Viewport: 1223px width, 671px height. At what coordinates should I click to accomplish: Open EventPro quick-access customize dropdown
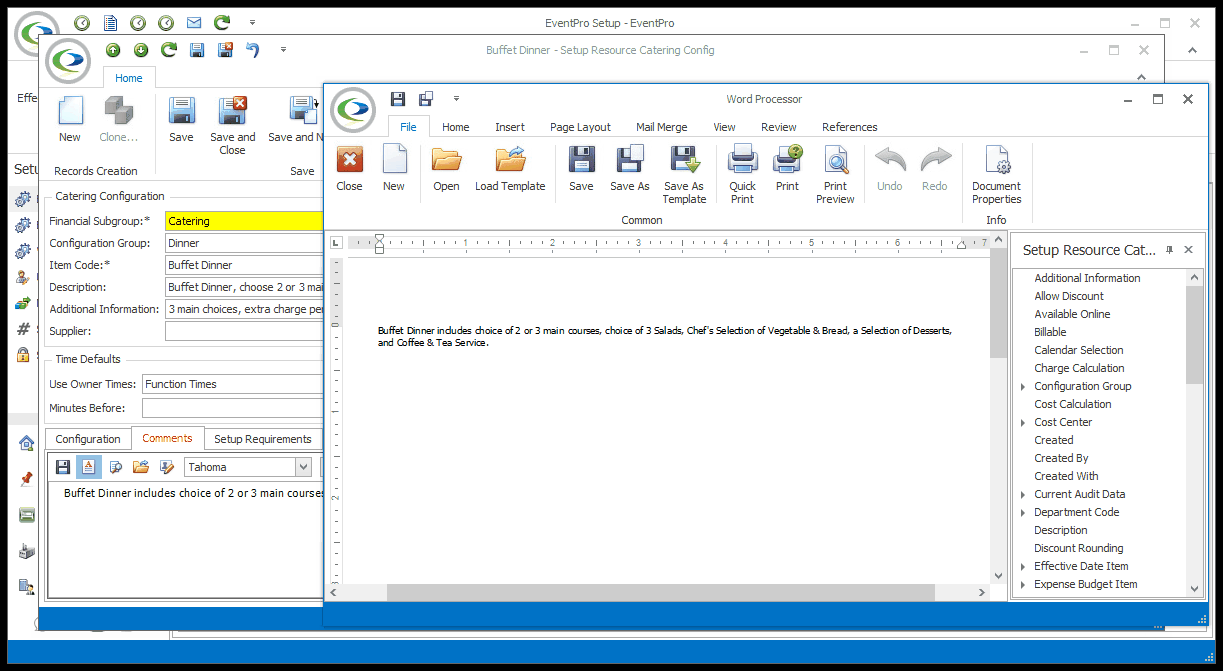tap(252, 22)
